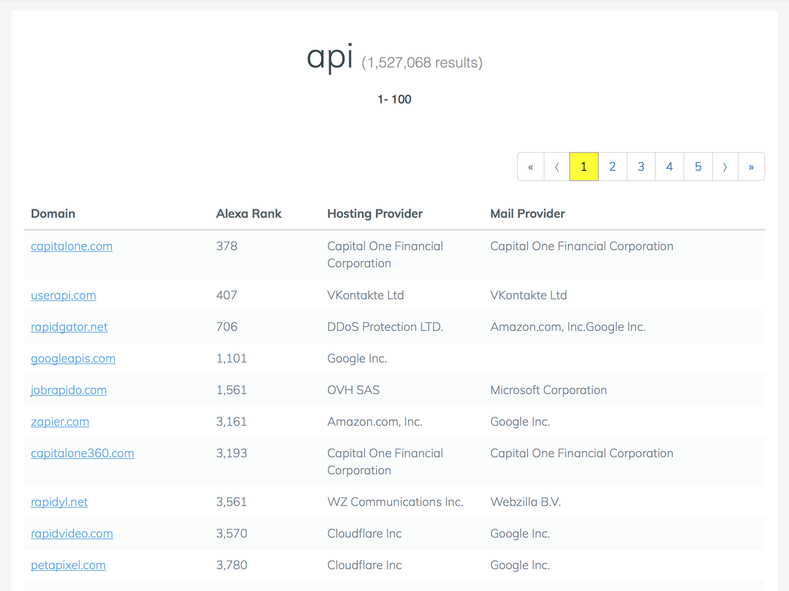Go to page 2 of results
This screenshot has height=591, width=789.
[612, 166]
